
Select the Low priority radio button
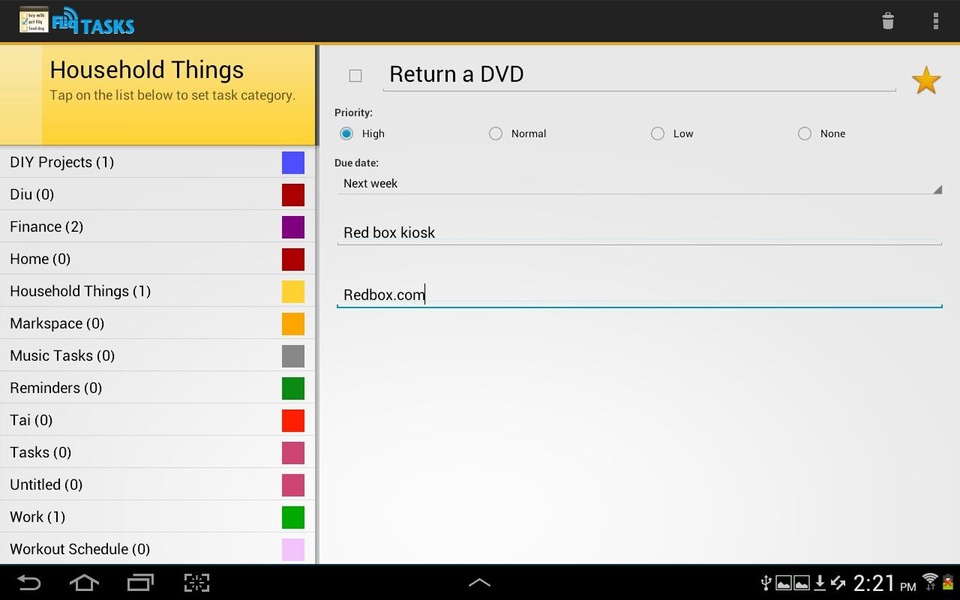(x=658, y=133)
